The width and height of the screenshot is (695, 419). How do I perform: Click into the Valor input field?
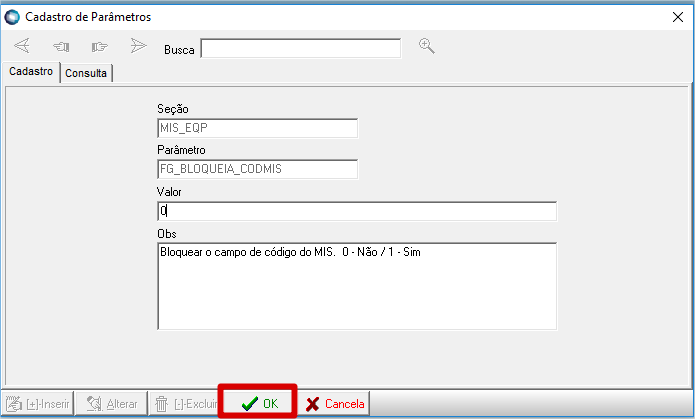point(357,211)
